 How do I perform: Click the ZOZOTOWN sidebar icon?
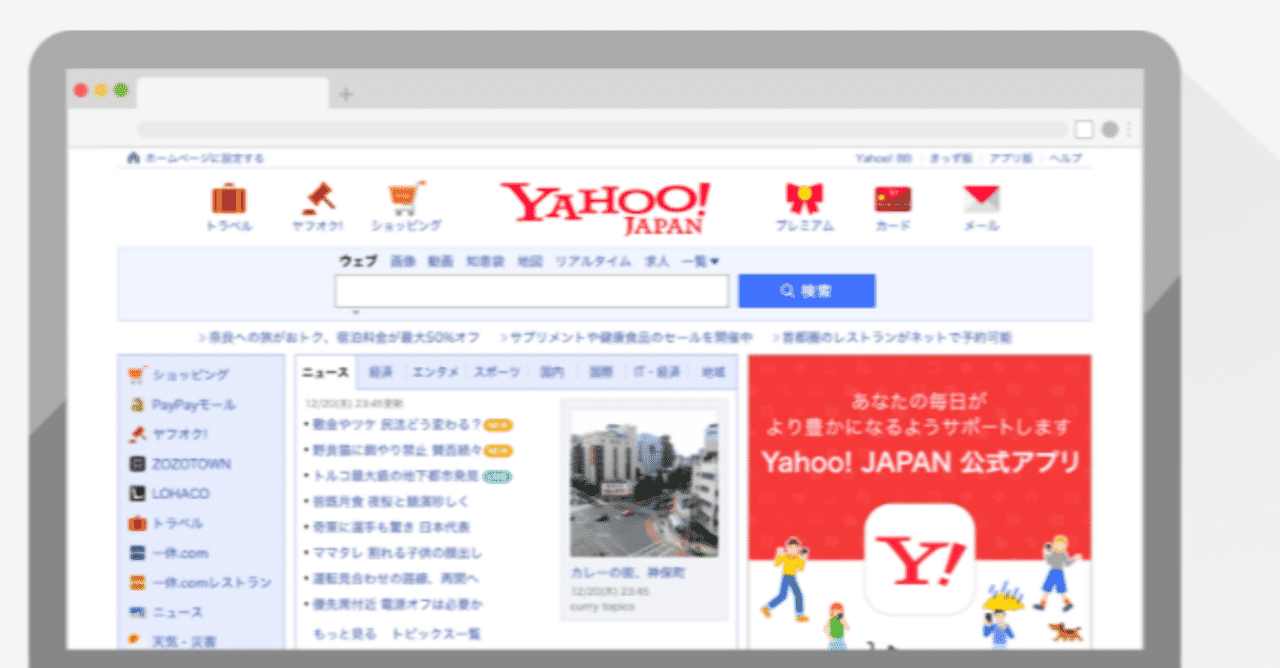(138, 464)
